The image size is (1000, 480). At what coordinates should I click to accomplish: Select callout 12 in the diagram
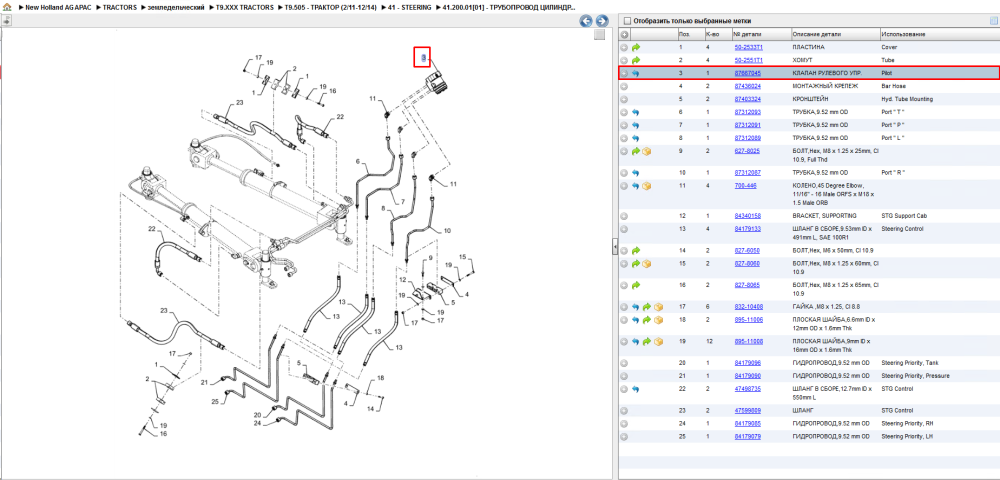402,280
